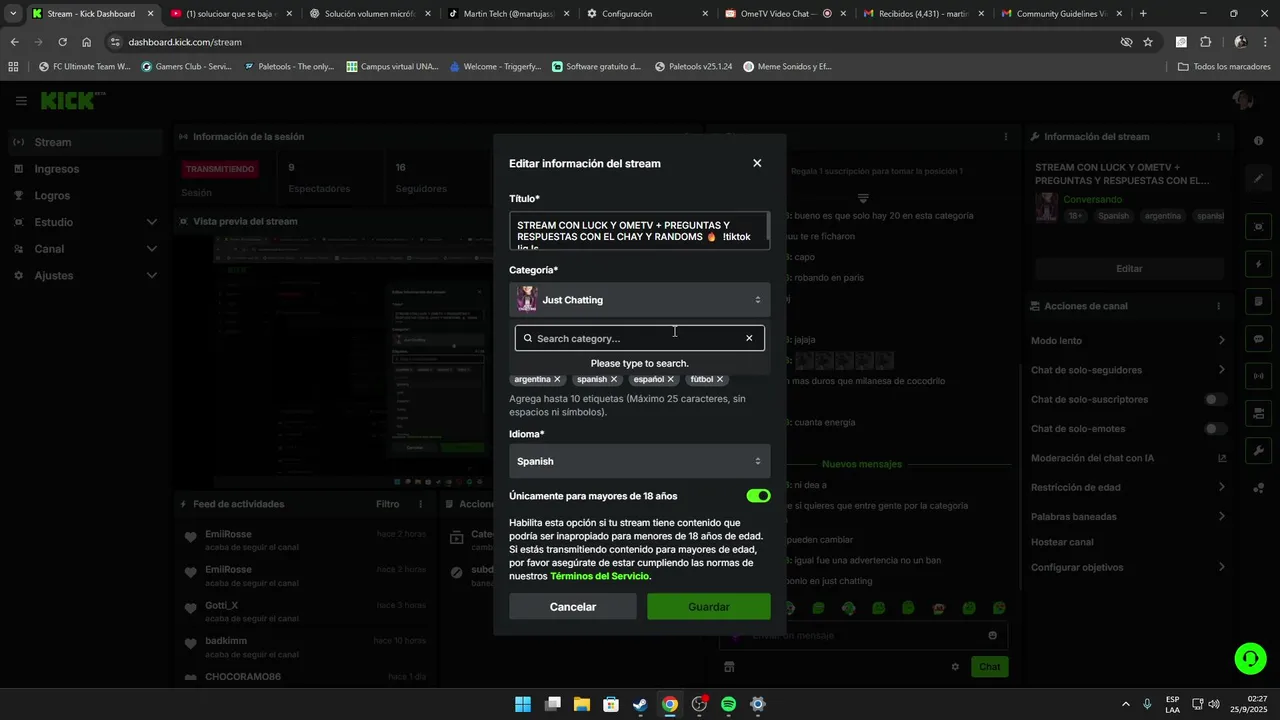Screen dimensions: 1280x720
Task: Go to Ingresos in the sidebar
Action: tap(84, 169)
